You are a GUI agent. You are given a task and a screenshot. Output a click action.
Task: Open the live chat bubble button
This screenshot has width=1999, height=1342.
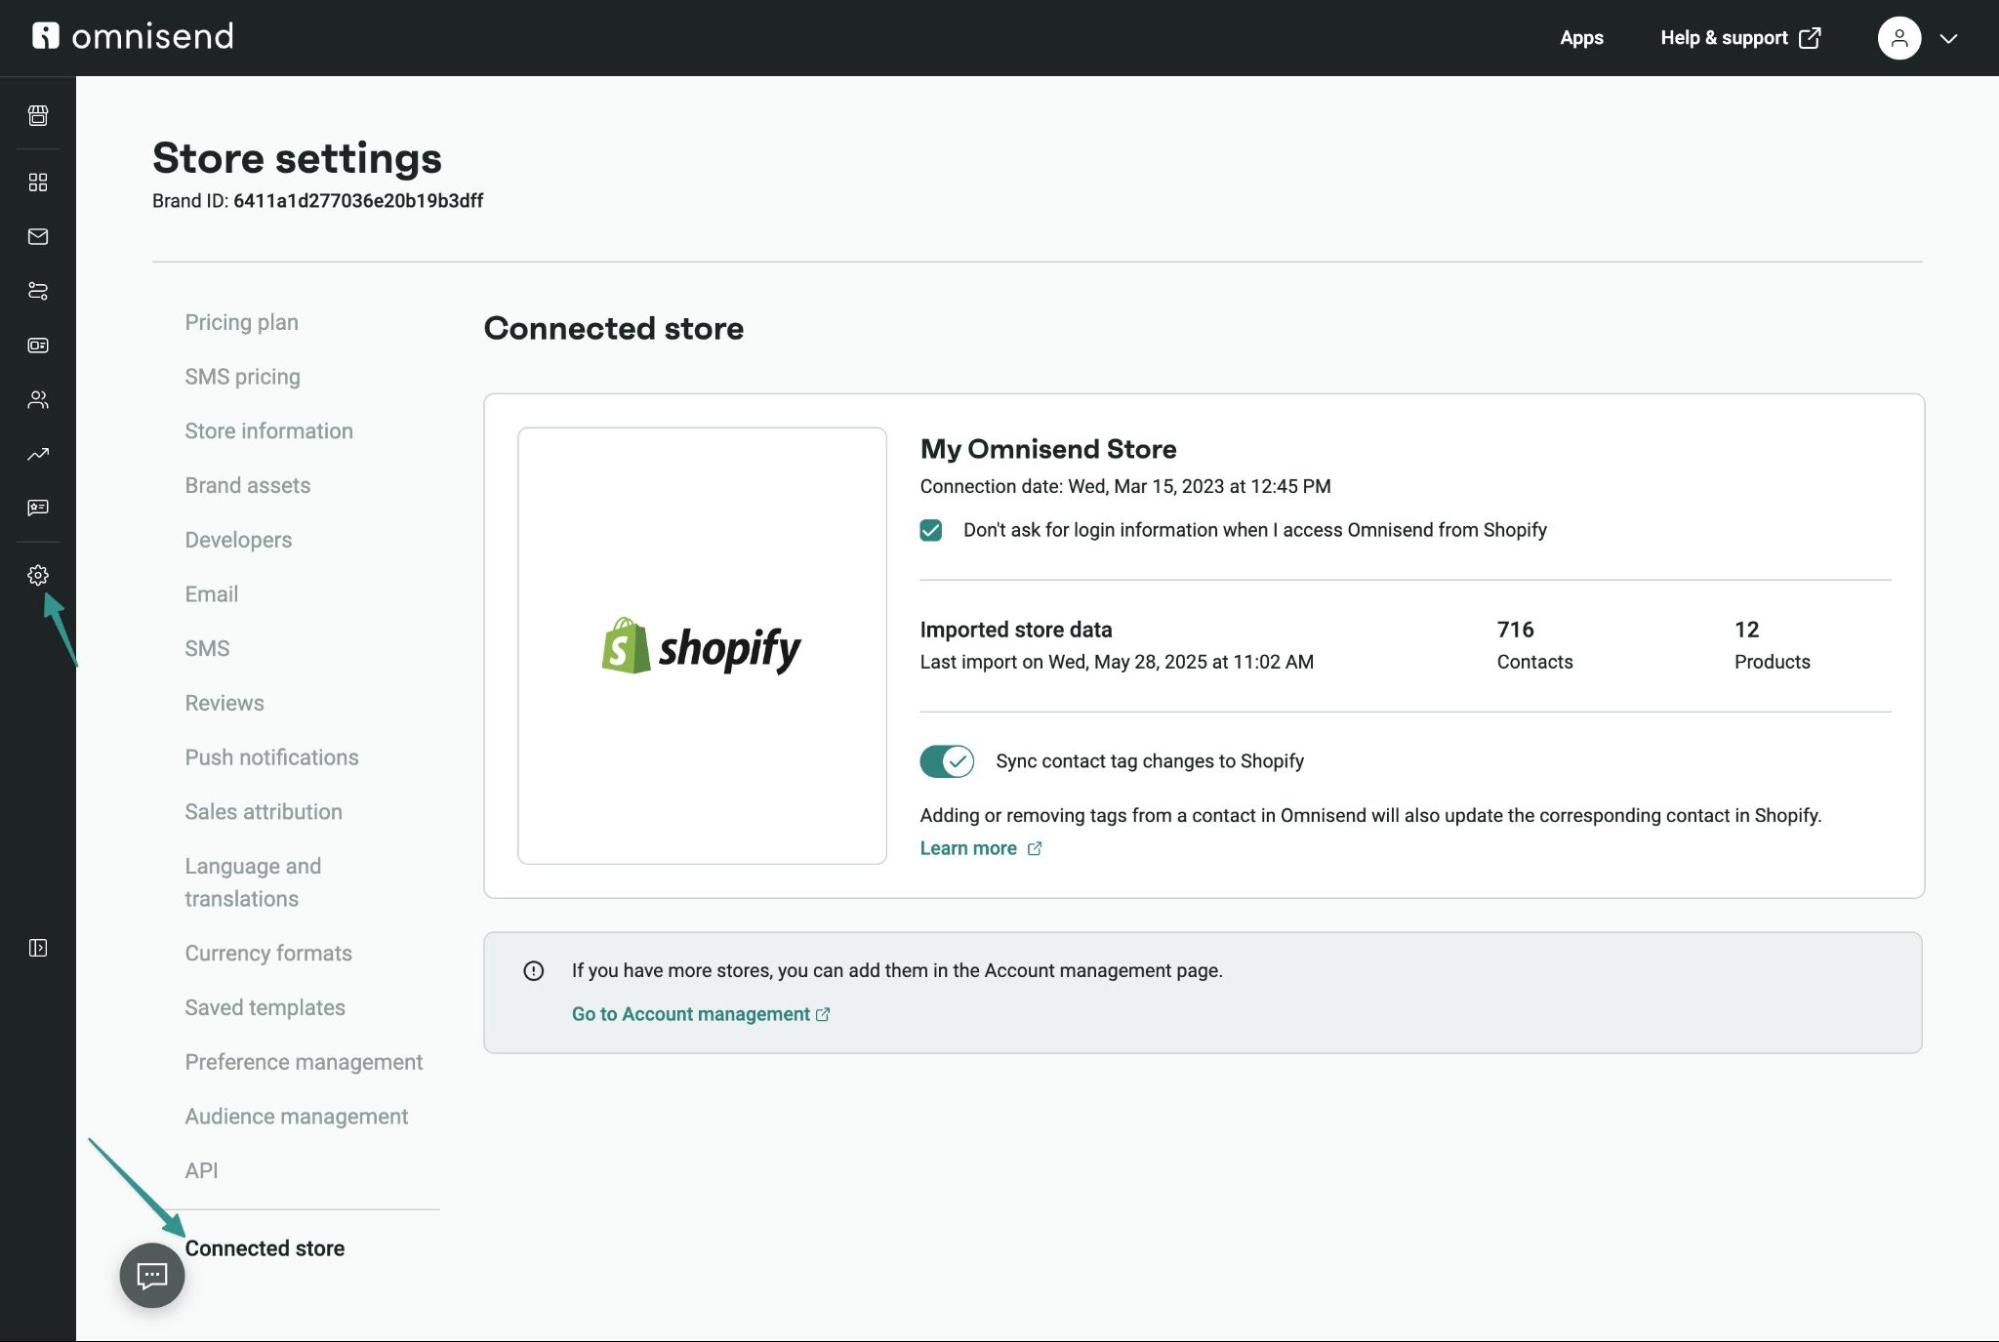tap(152, 1275)
